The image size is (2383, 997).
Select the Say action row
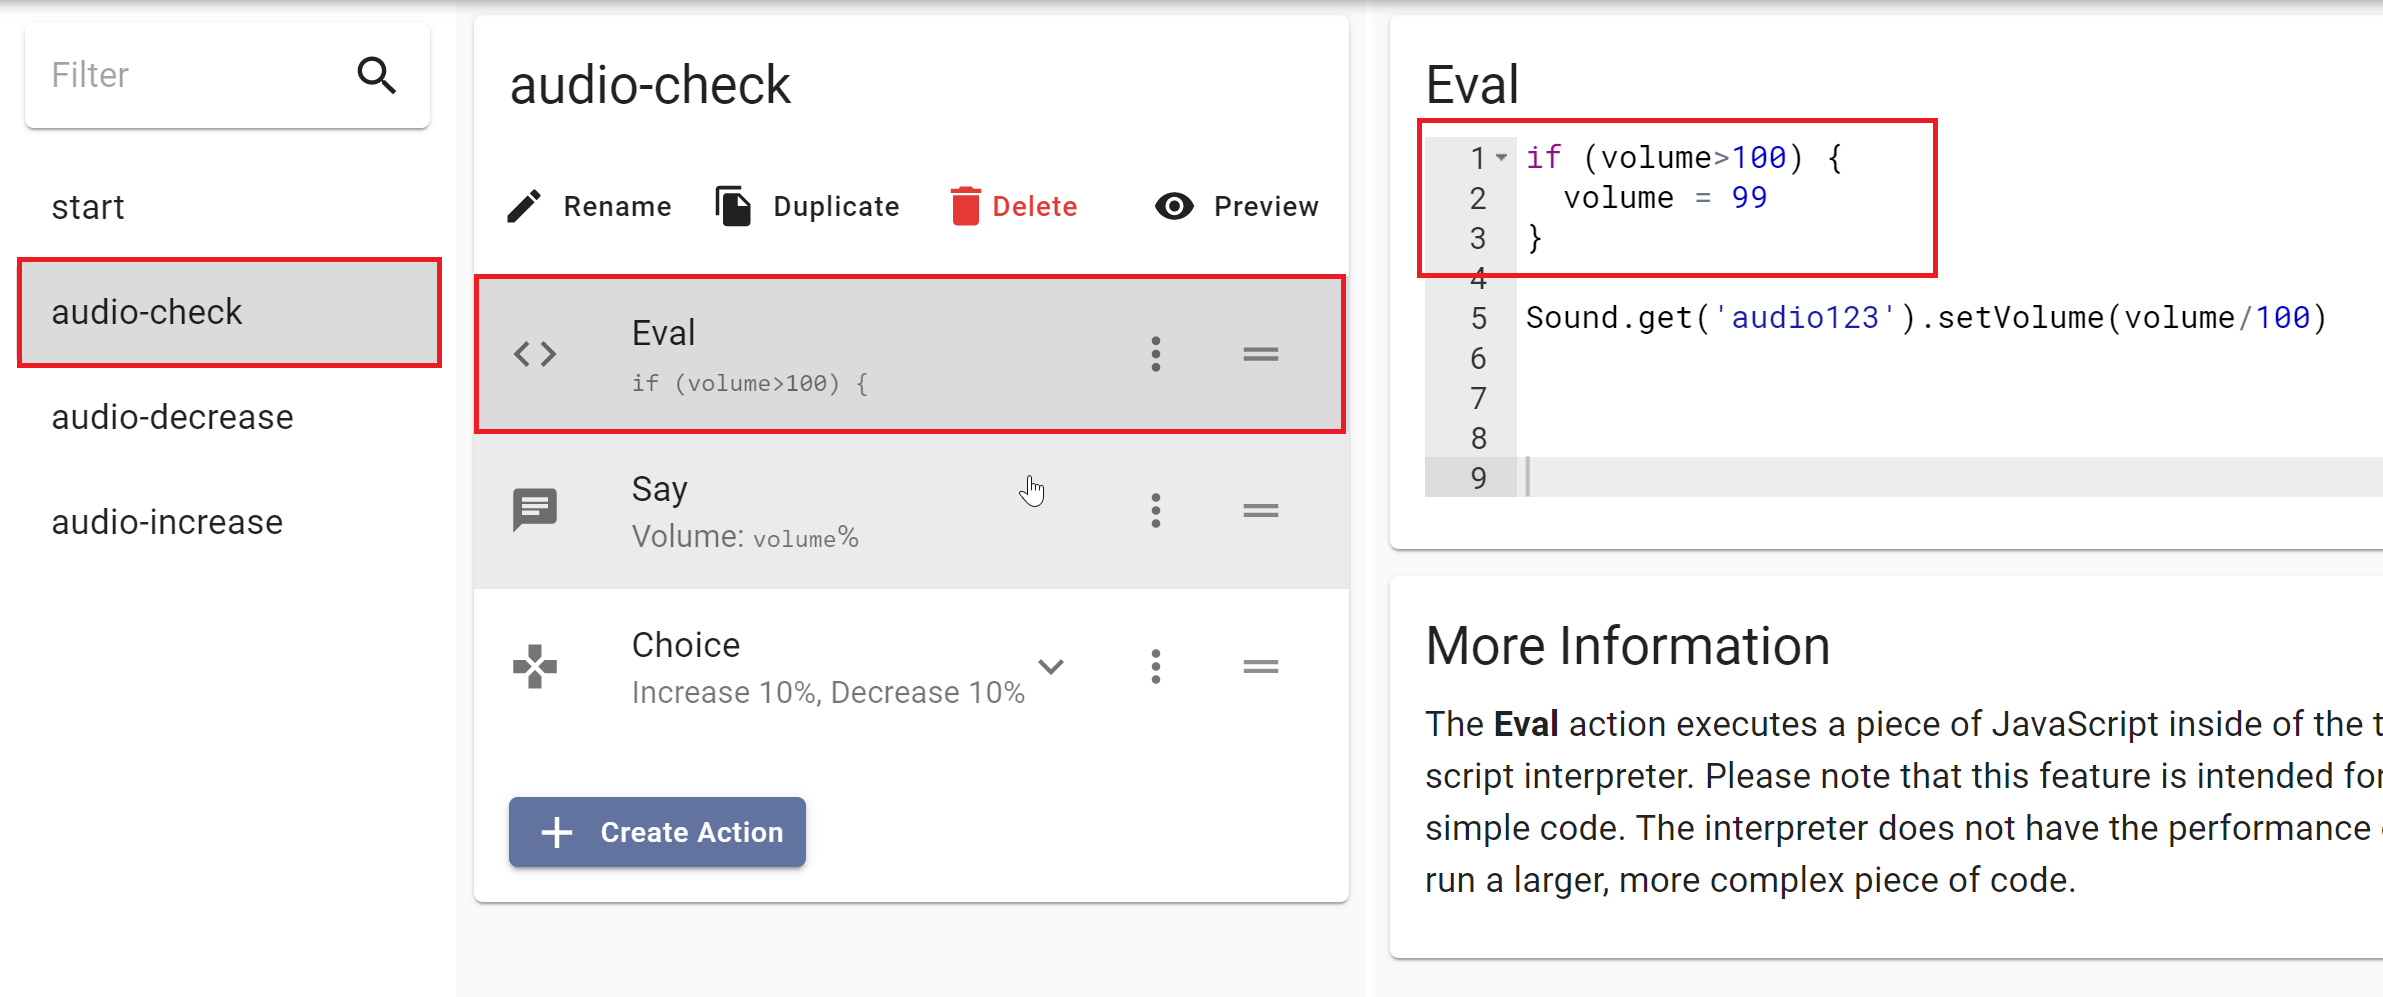[x=911, y=510]
